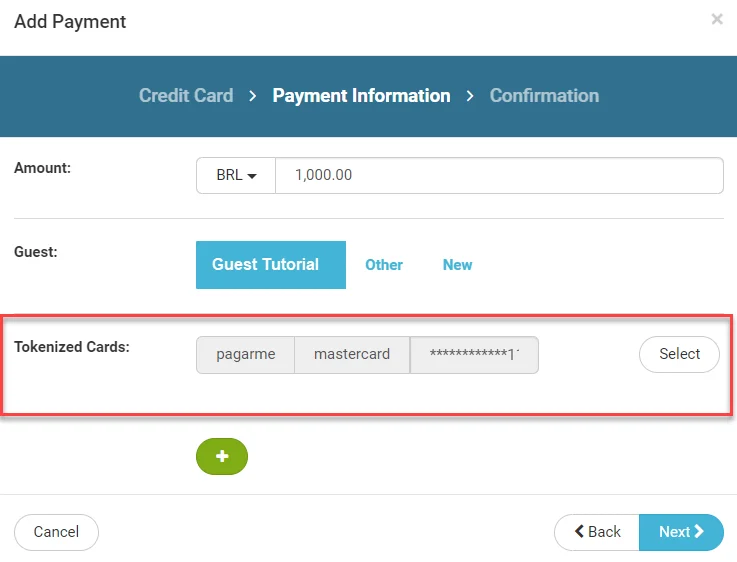Jump to the Confirmation step
Viewport: 737px width, 562px height.
click(544, 95)
